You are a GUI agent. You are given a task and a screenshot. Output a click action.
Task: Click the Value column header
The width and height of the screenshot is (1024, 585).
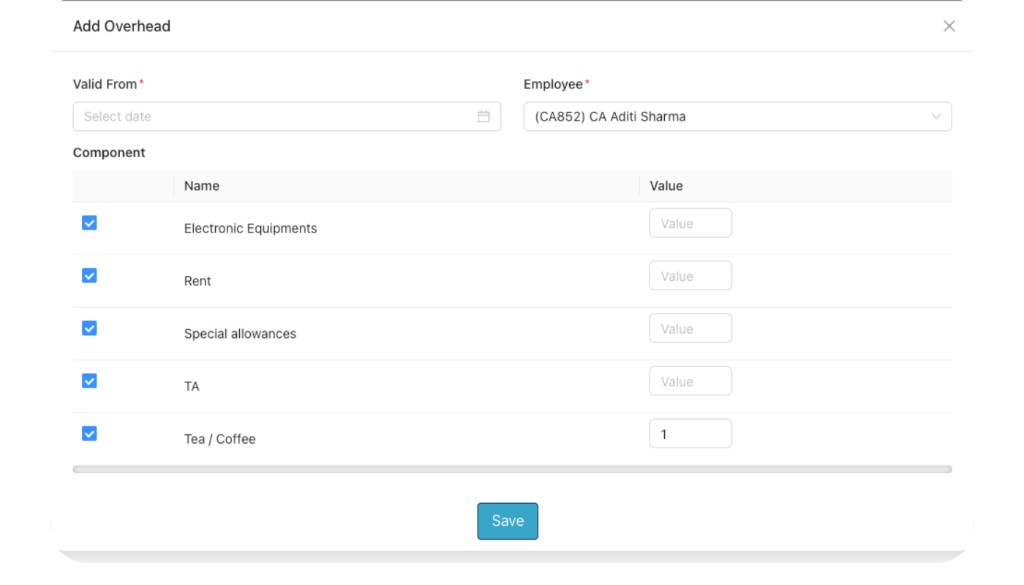pyautogui.click(x=666, y=185)
